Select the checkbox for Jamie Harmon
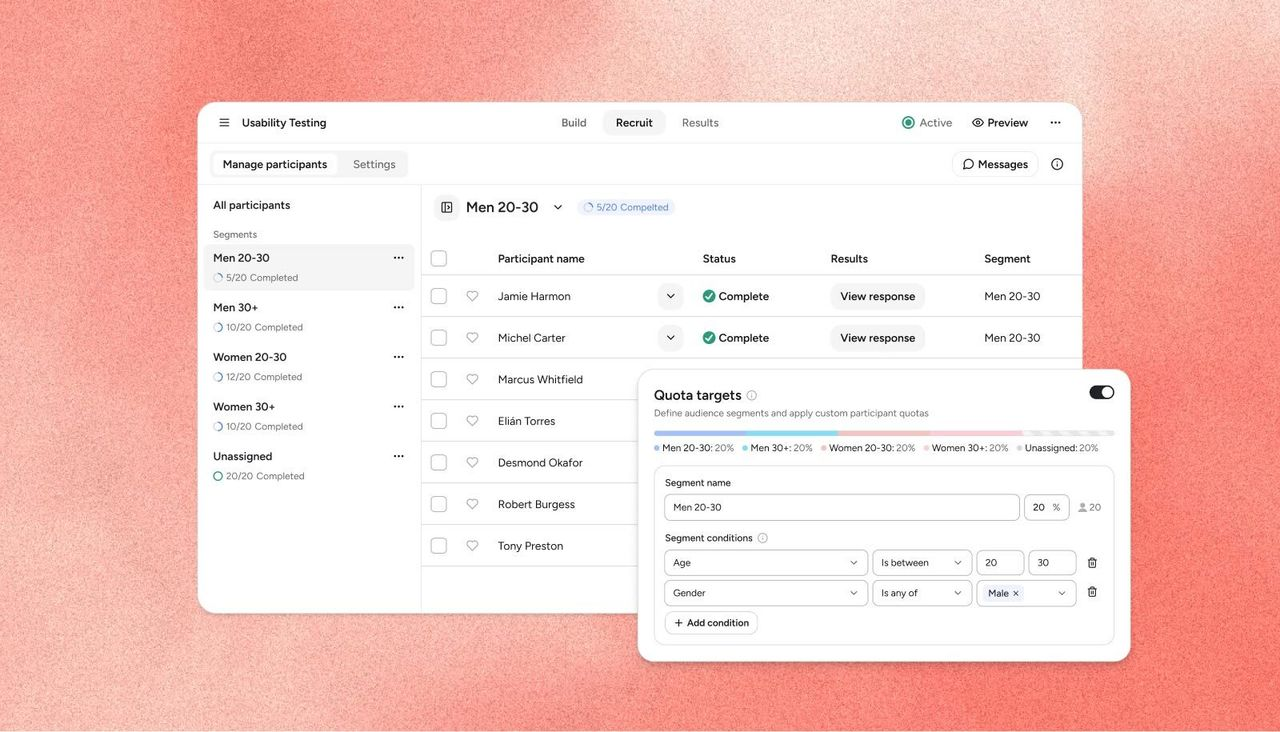The image size is (1280, 732). point(439,296)
